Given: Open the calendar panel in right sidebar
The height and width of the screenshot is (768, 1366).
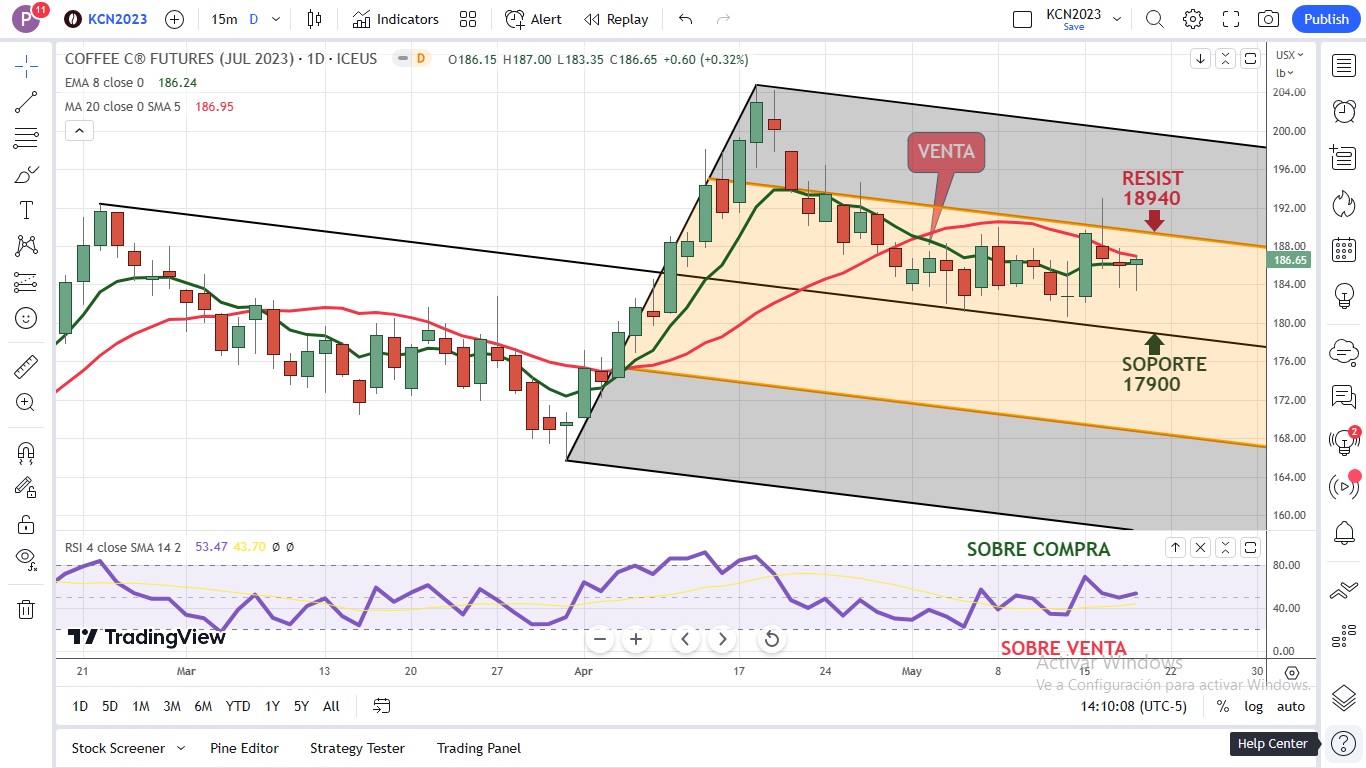Looking at the screenshot, I should click(1344, 249).
